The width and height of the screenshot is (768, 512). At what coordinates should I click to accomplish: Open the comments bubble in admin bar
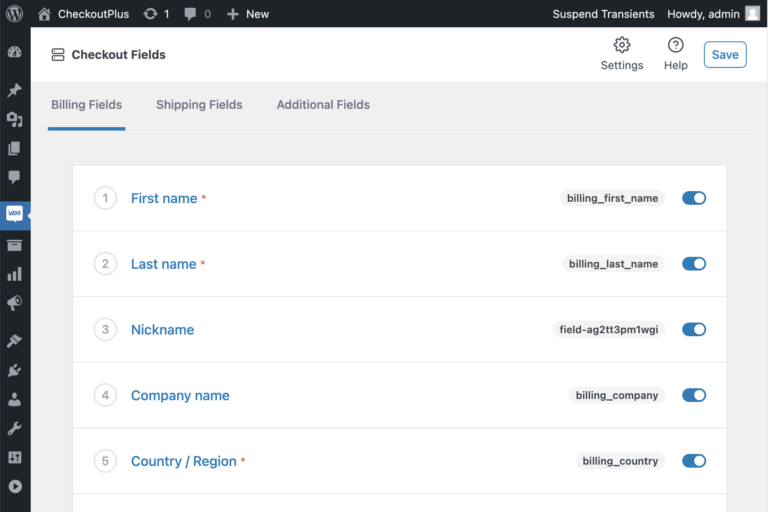pyautogui.click(x=197, y=14)
